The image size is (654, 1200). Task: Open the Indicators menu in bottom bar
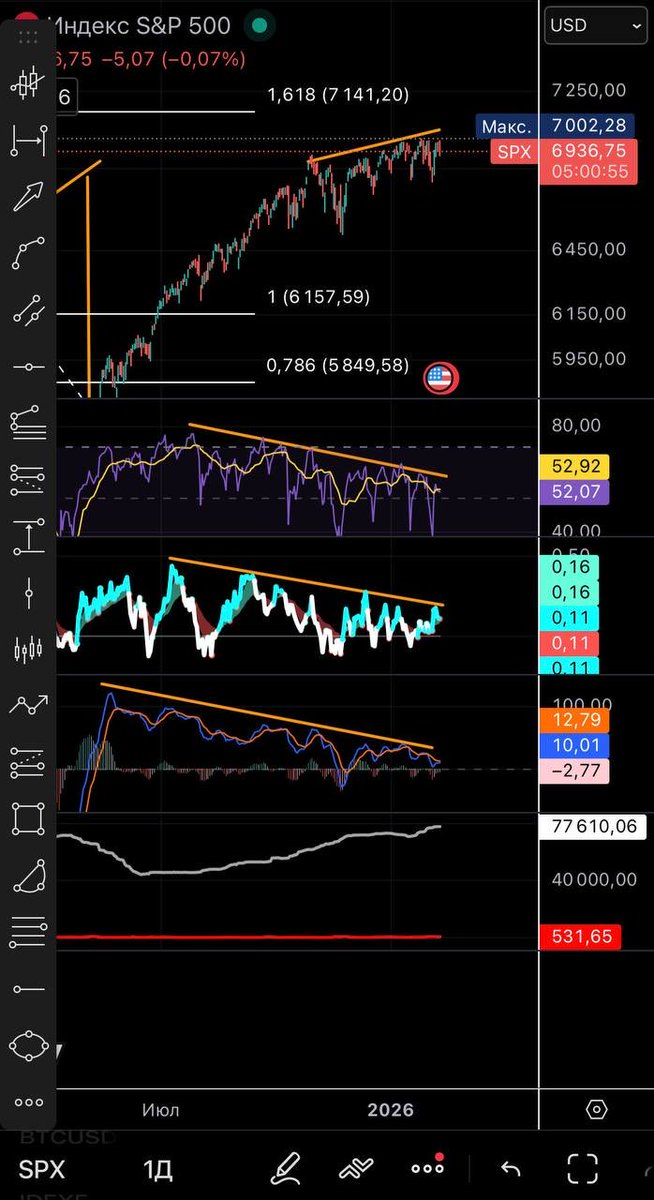click(356, 1168)
